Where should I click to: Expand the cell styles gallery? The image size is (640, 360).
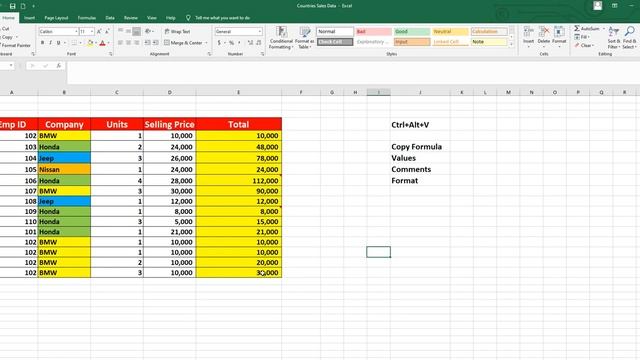coord(511,44)
